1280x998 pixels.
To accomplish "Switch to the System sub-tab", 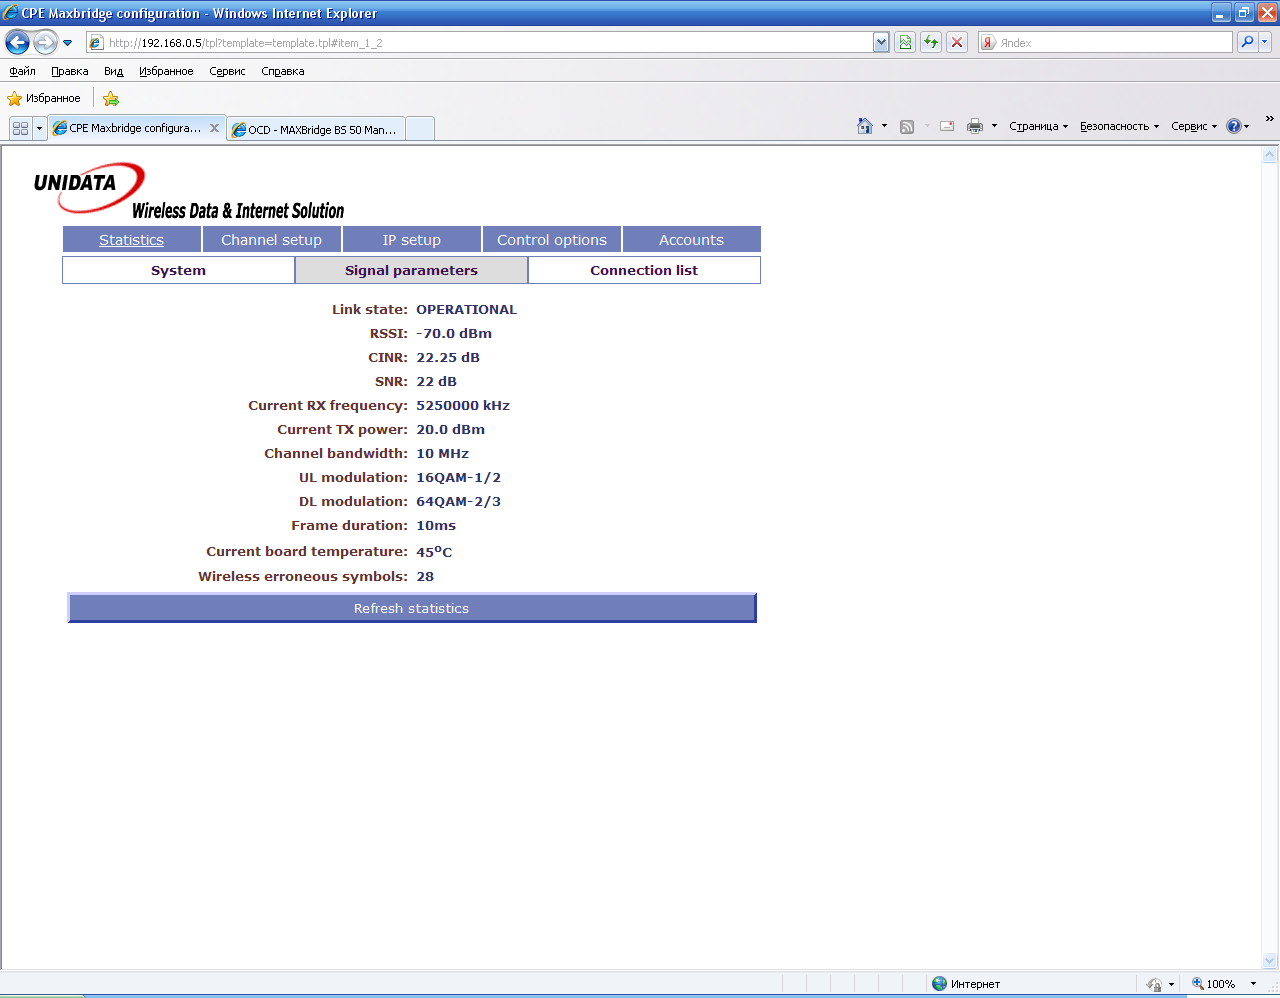I will click(178, 270).
